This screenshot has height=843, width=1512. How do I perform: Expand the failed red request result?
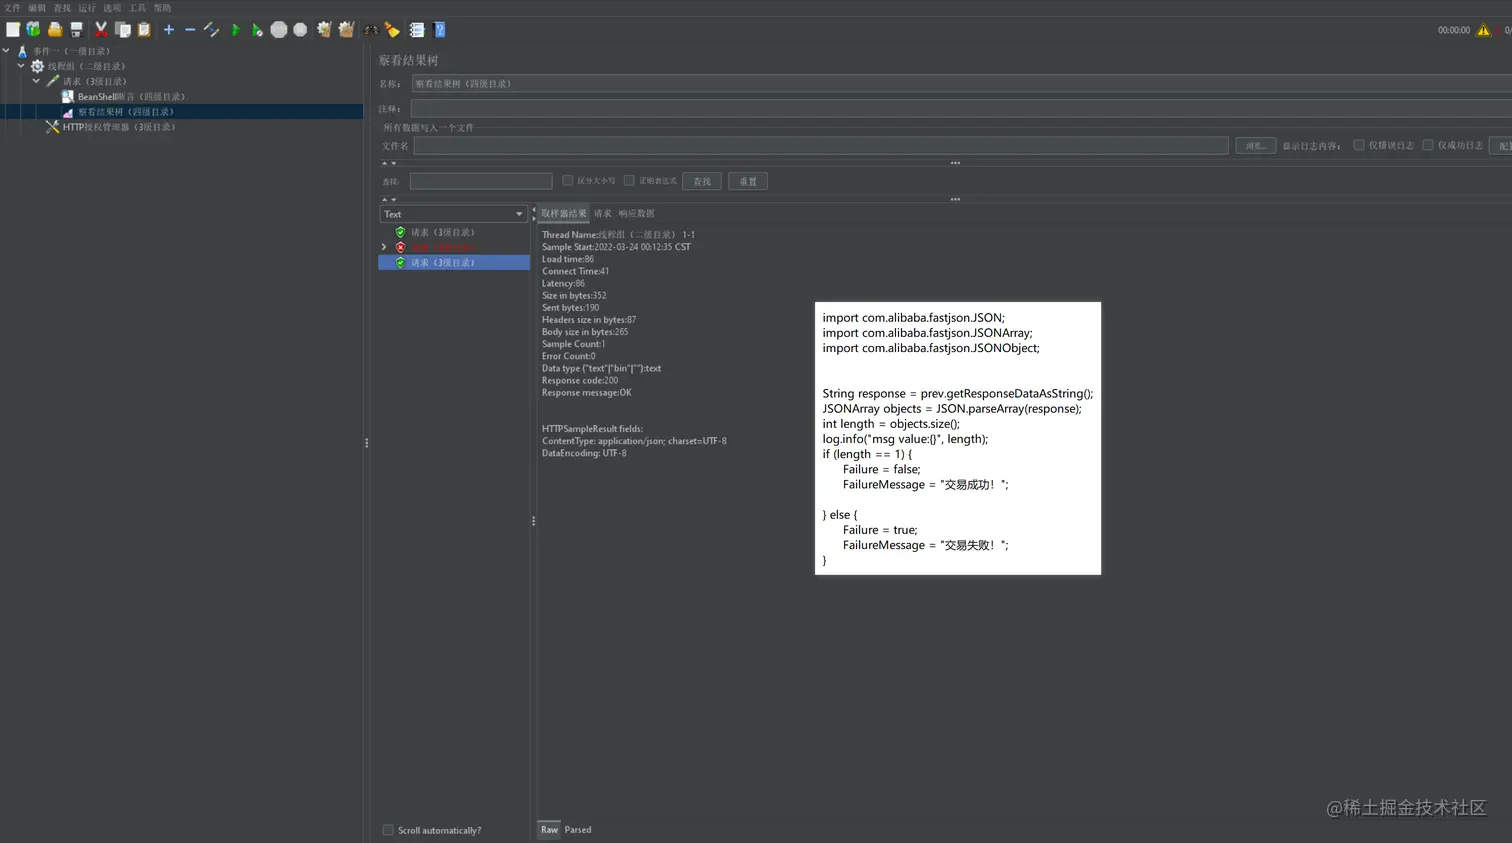(x=384, y=247)
